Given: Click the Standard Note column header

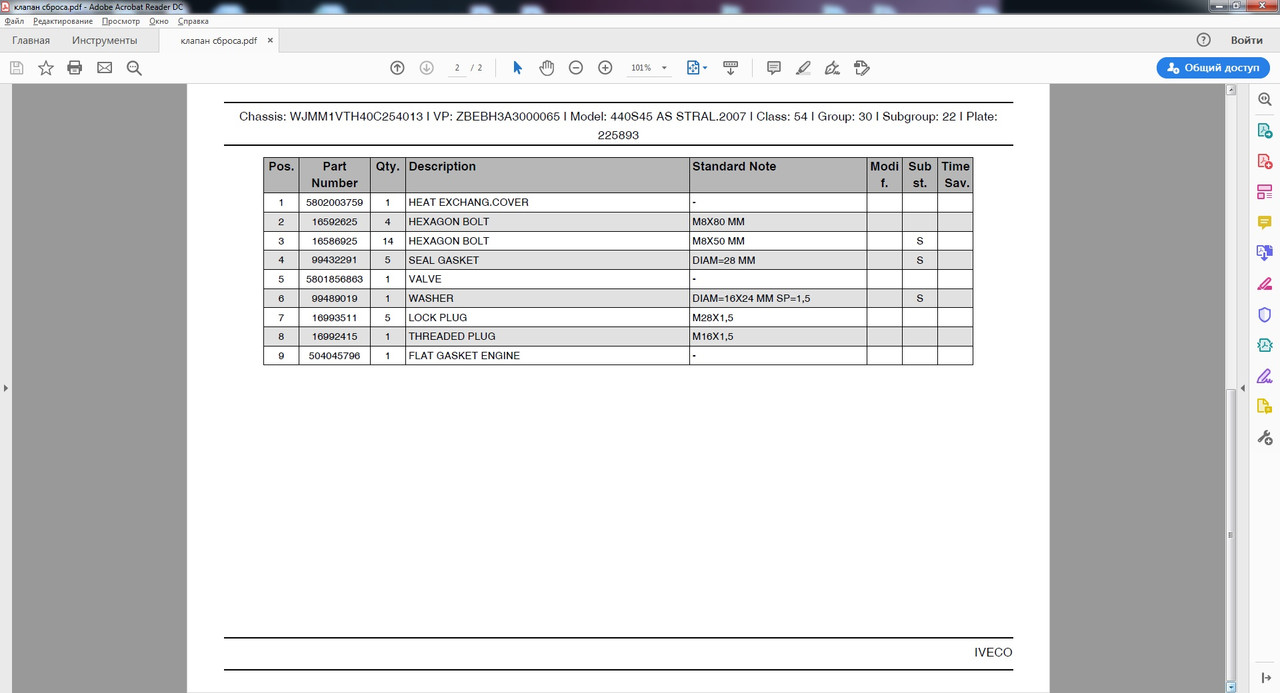Looking at the screenshot, I should [778, 175].
